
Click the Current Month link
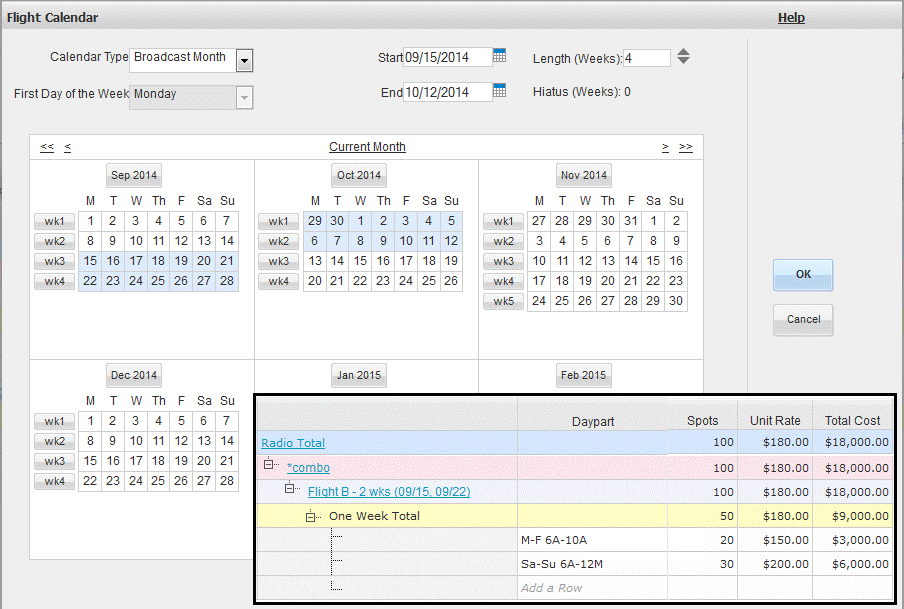(367, 147)
